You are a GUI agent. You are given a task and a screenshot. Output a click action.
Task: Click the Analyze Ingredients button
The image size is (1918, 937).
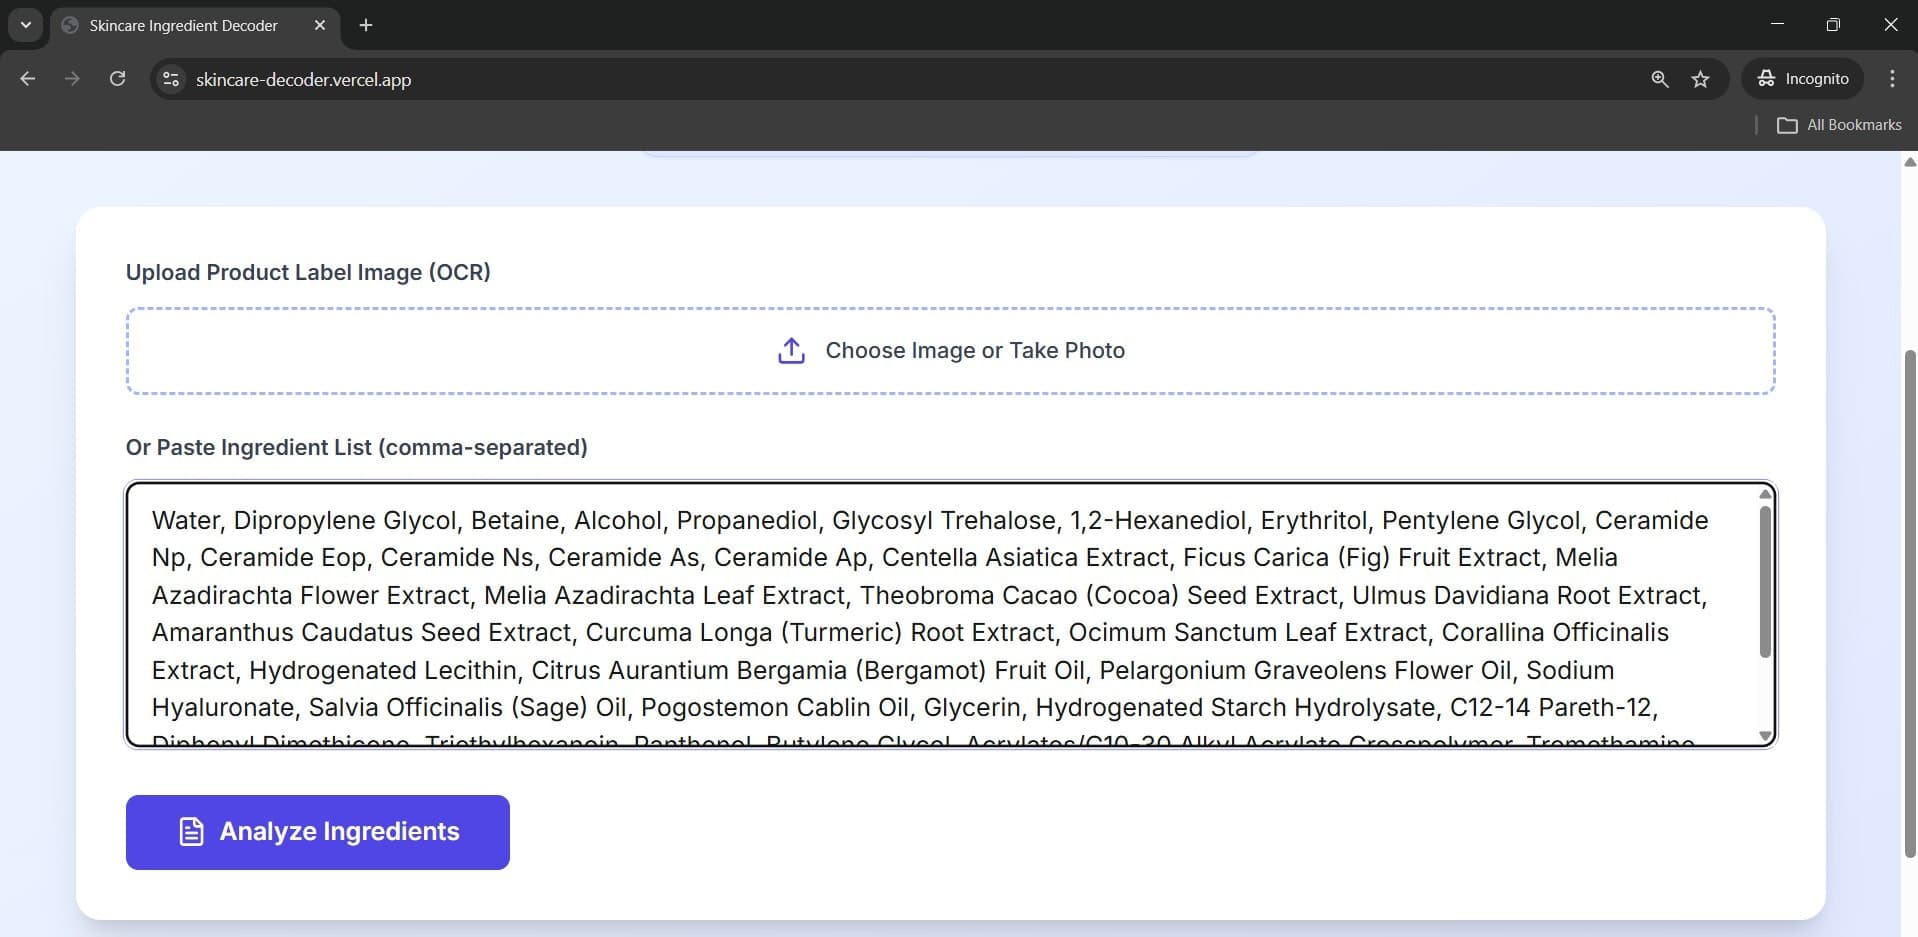point(317,831)
